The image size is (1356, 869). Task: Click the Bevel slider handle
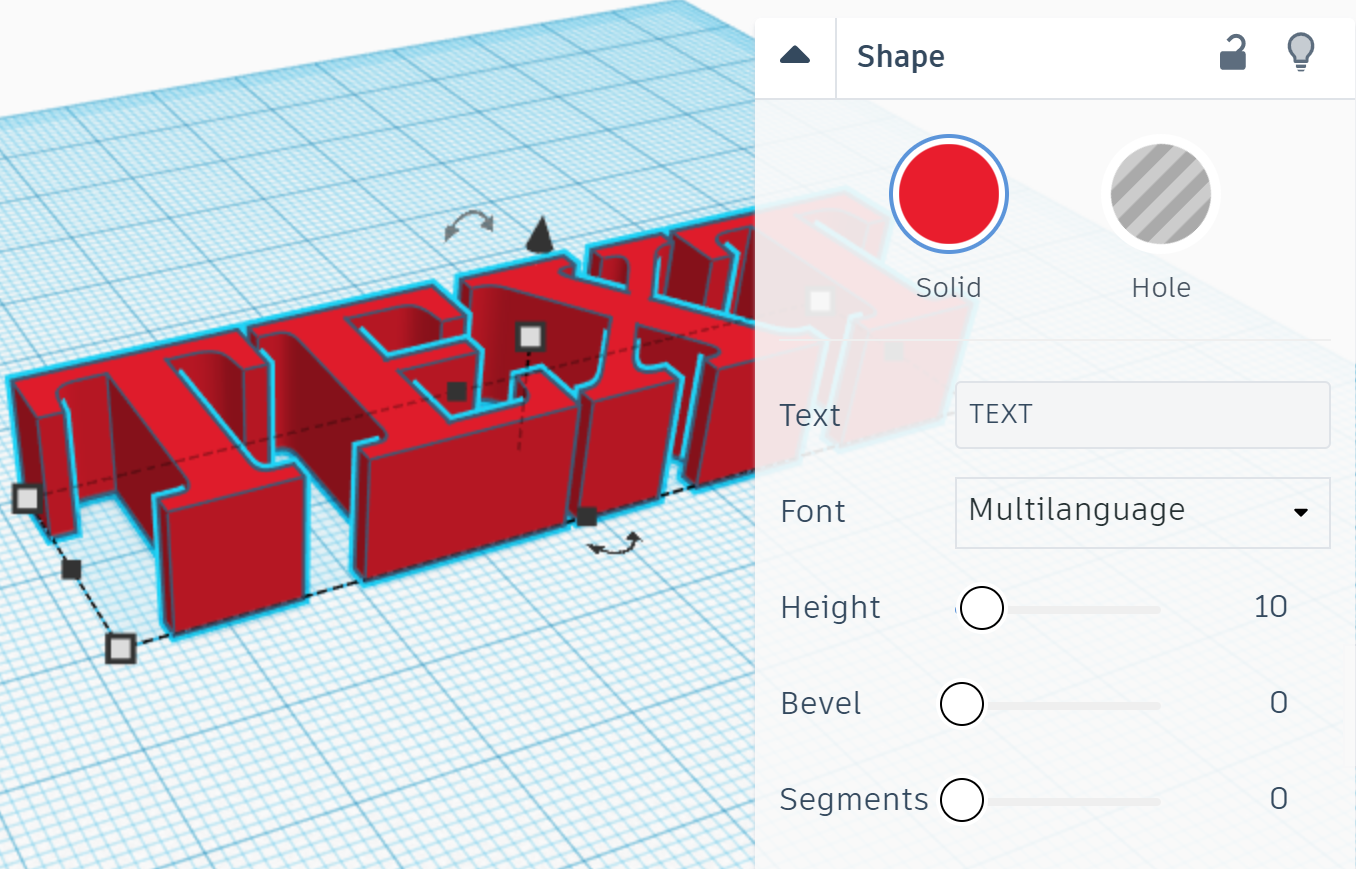pos(962,703)
